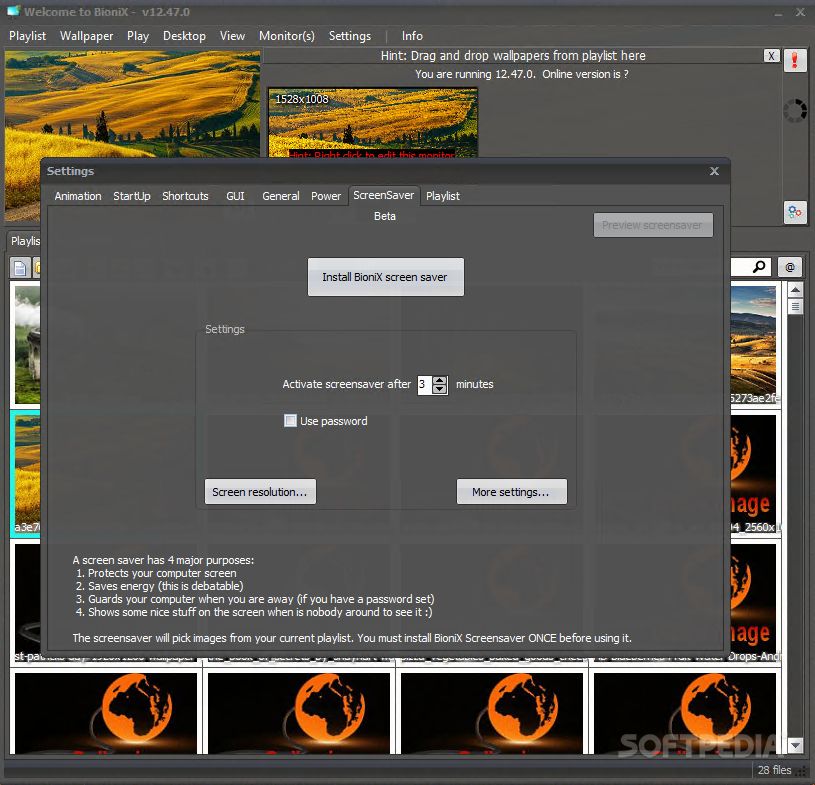This screenshot has width=815, height=785.
Task: Select the highlighted a3e7 wallpaper thumbnail
Action: pos(25,473)
